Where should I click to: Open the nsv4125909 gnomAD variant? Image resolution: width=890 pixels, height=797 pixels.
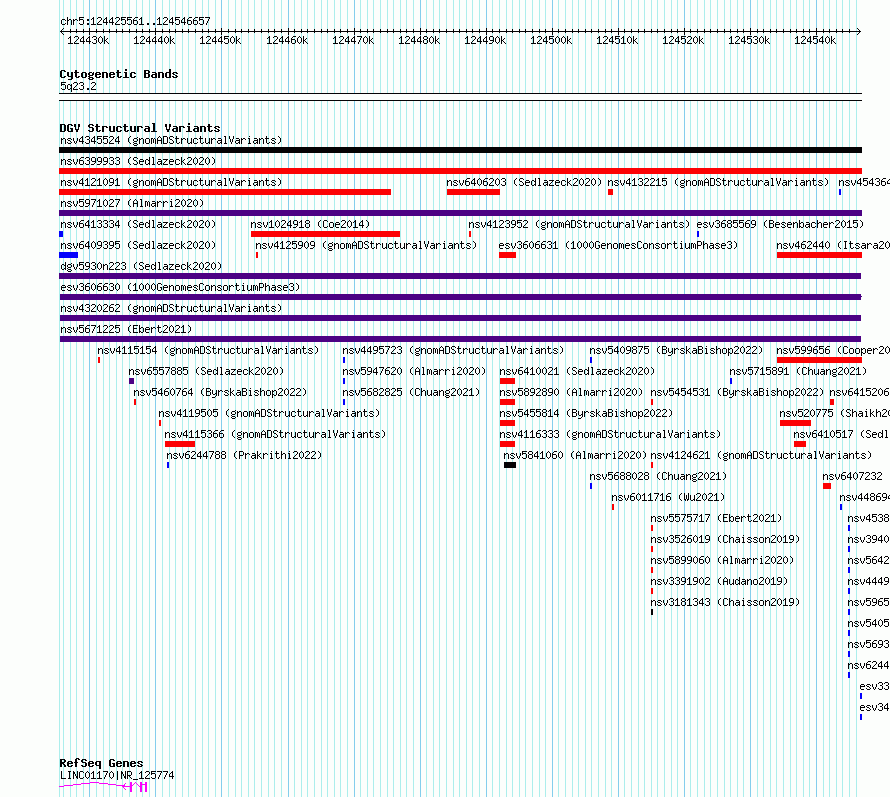(366, 245)
